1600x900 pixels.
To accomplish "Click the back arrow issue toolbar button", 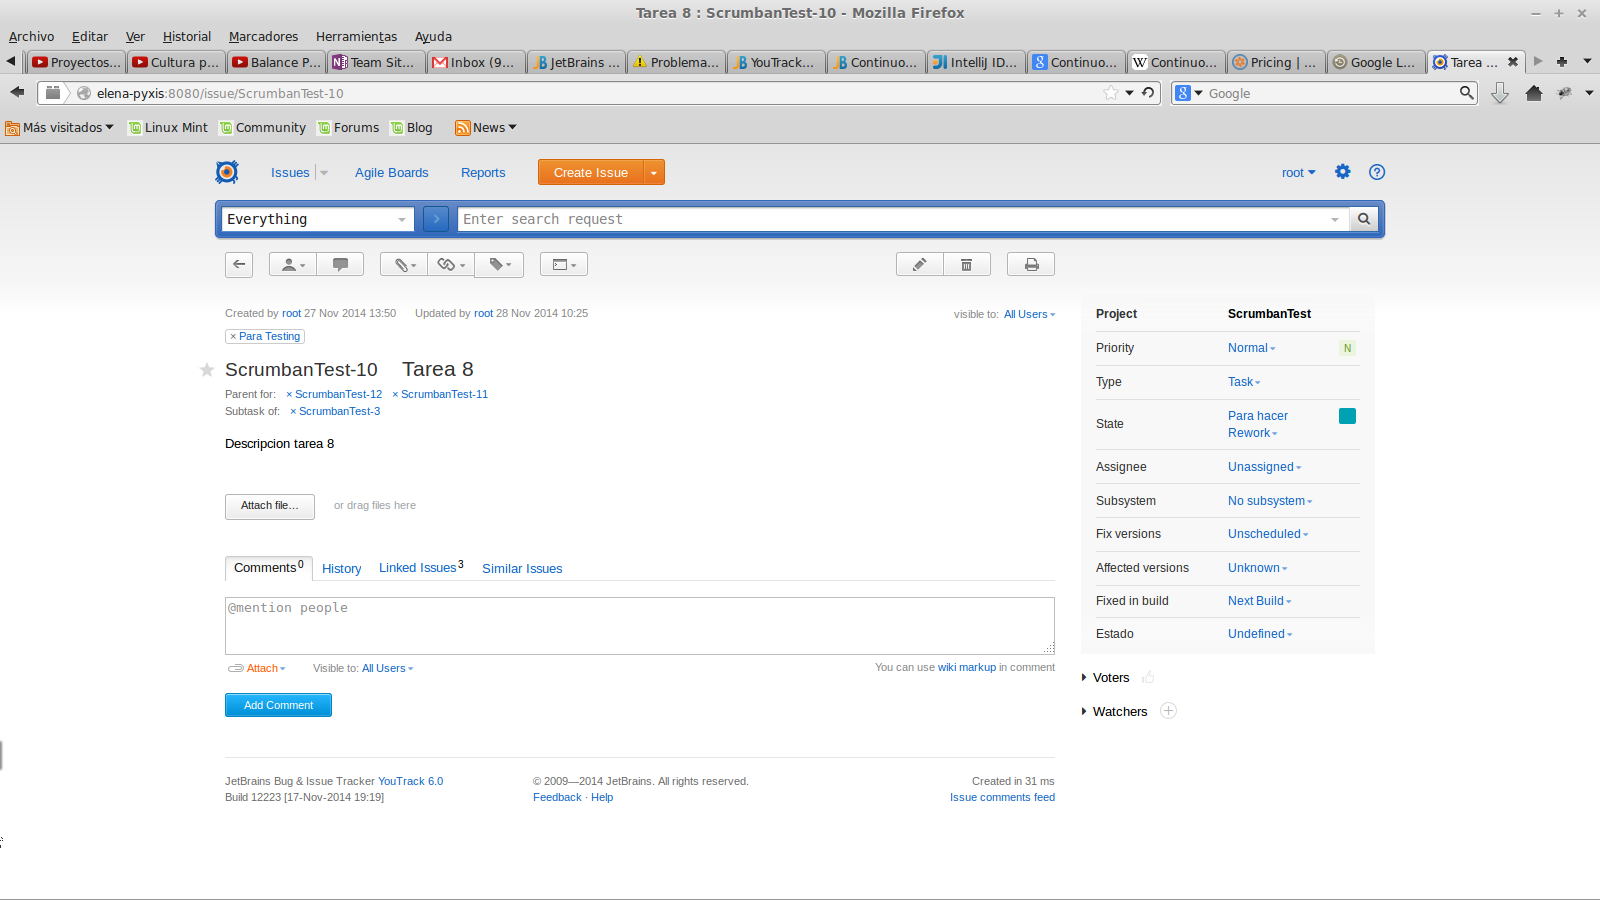I will point(239,264).
